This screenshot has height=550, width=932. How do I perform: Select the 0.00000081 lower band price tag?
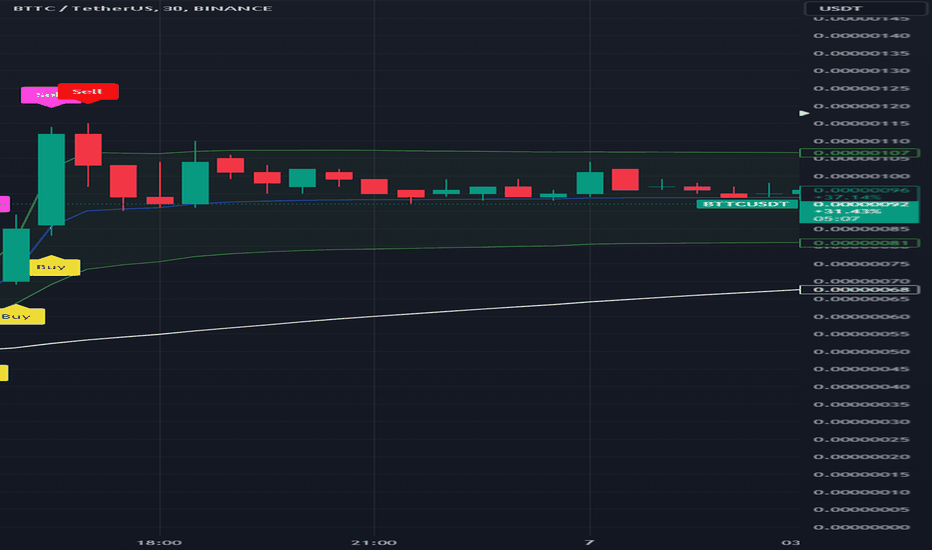click(859, 243)
